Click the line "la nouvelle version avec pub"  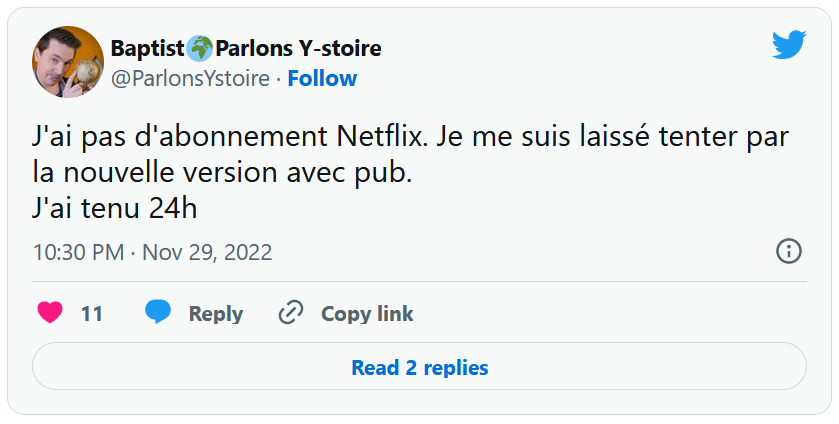tap(222, 172)
